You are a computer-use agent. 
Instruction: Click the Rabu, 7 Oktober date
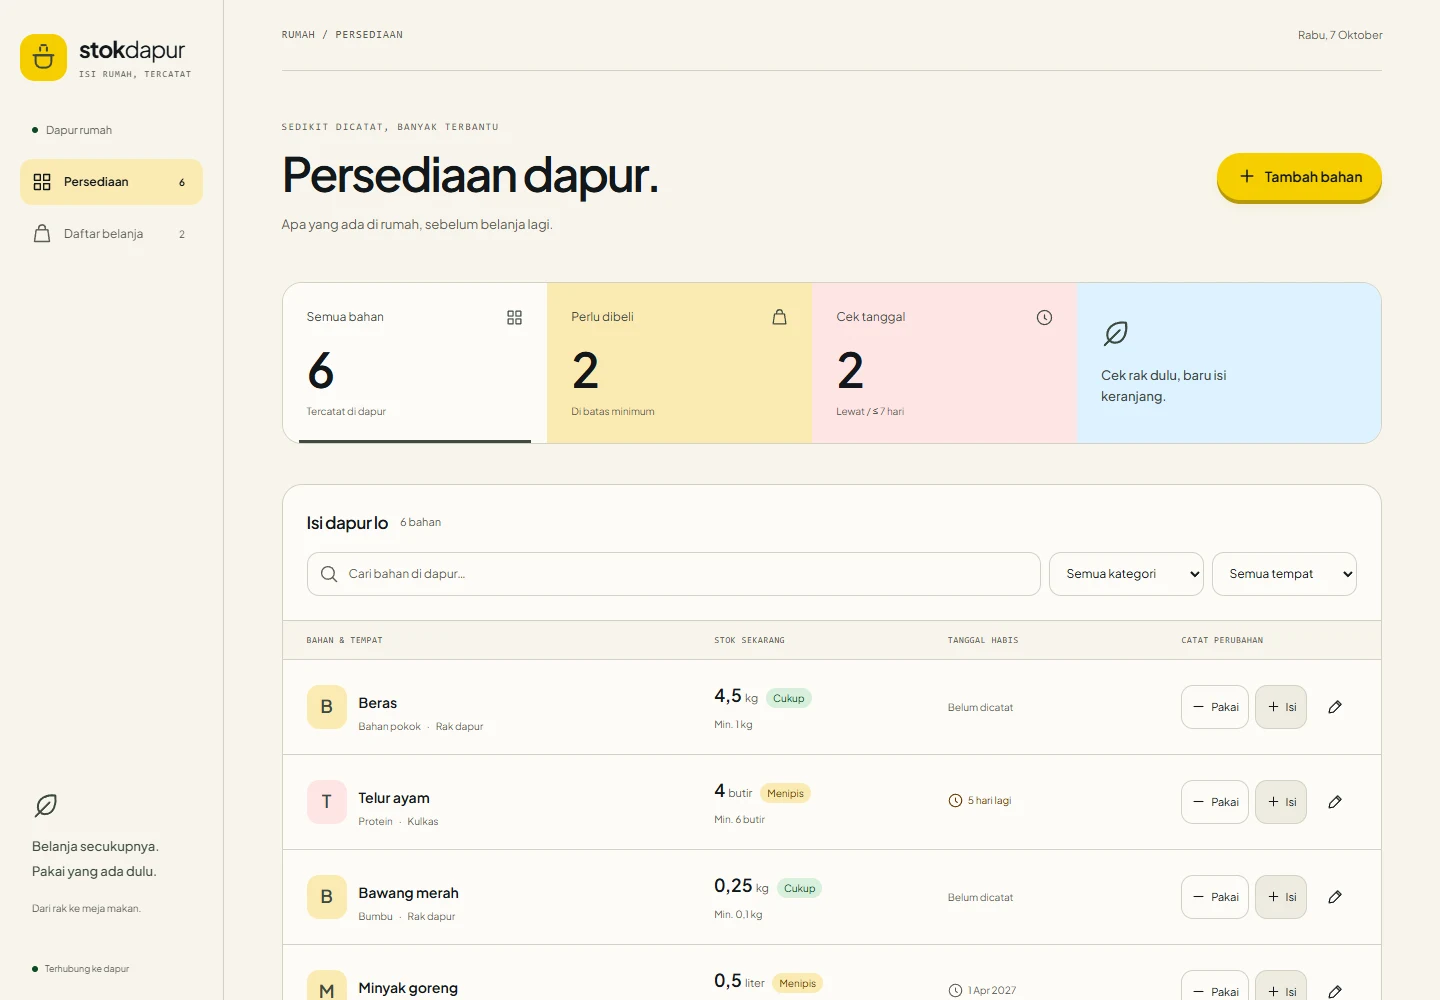coord(1340,35)
